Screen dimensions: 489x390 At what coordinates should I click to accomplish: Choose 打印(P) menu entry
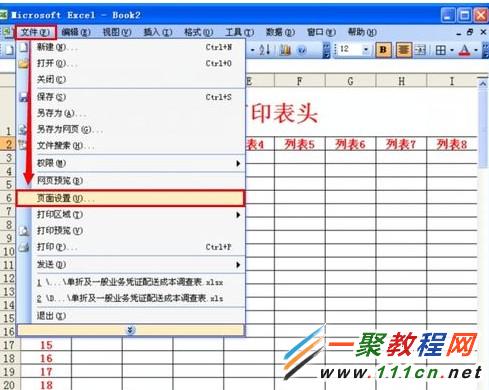(131, 247)
